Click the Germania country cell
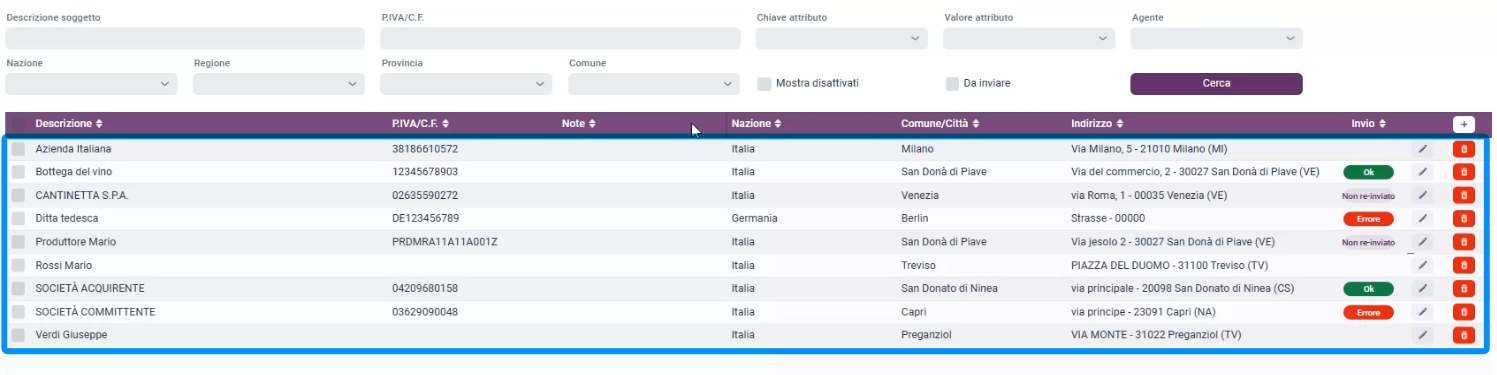The image size is (1497, 375). 754,218
